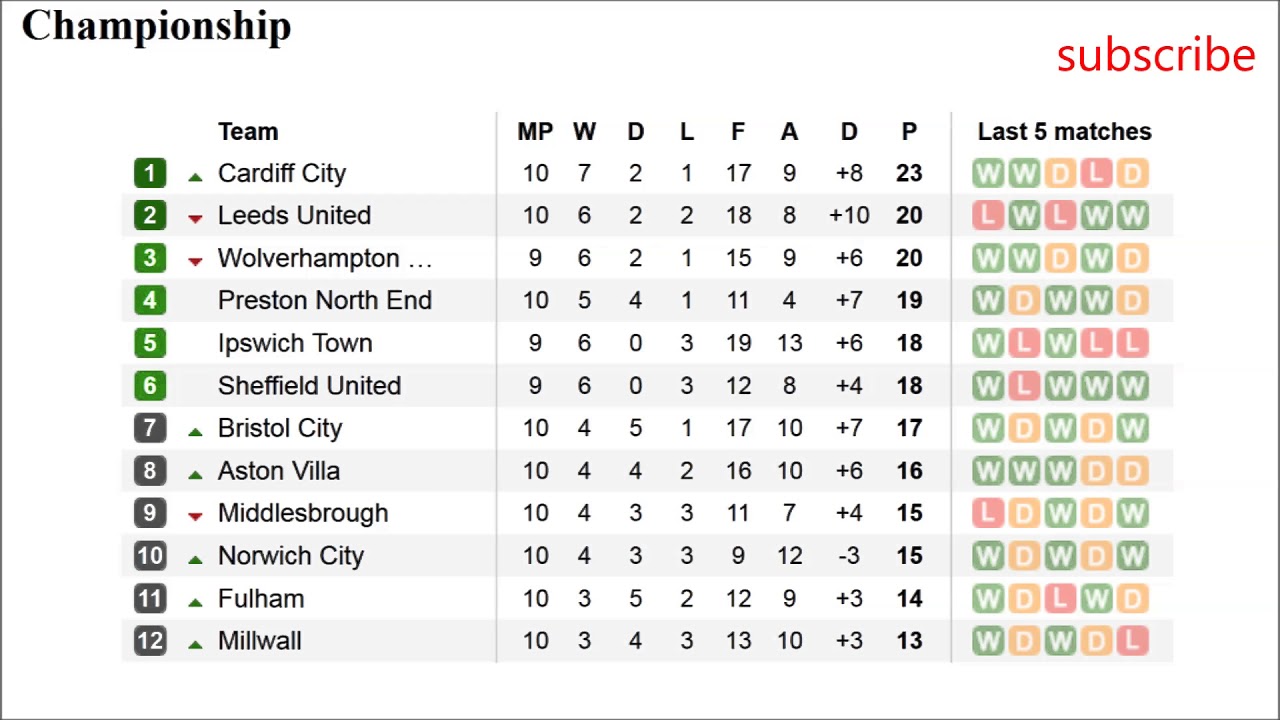The height and width of the screenshot is (720, 1280).
Task: Click Bristol City's grey position 7 badge
Action: point(150,428)
